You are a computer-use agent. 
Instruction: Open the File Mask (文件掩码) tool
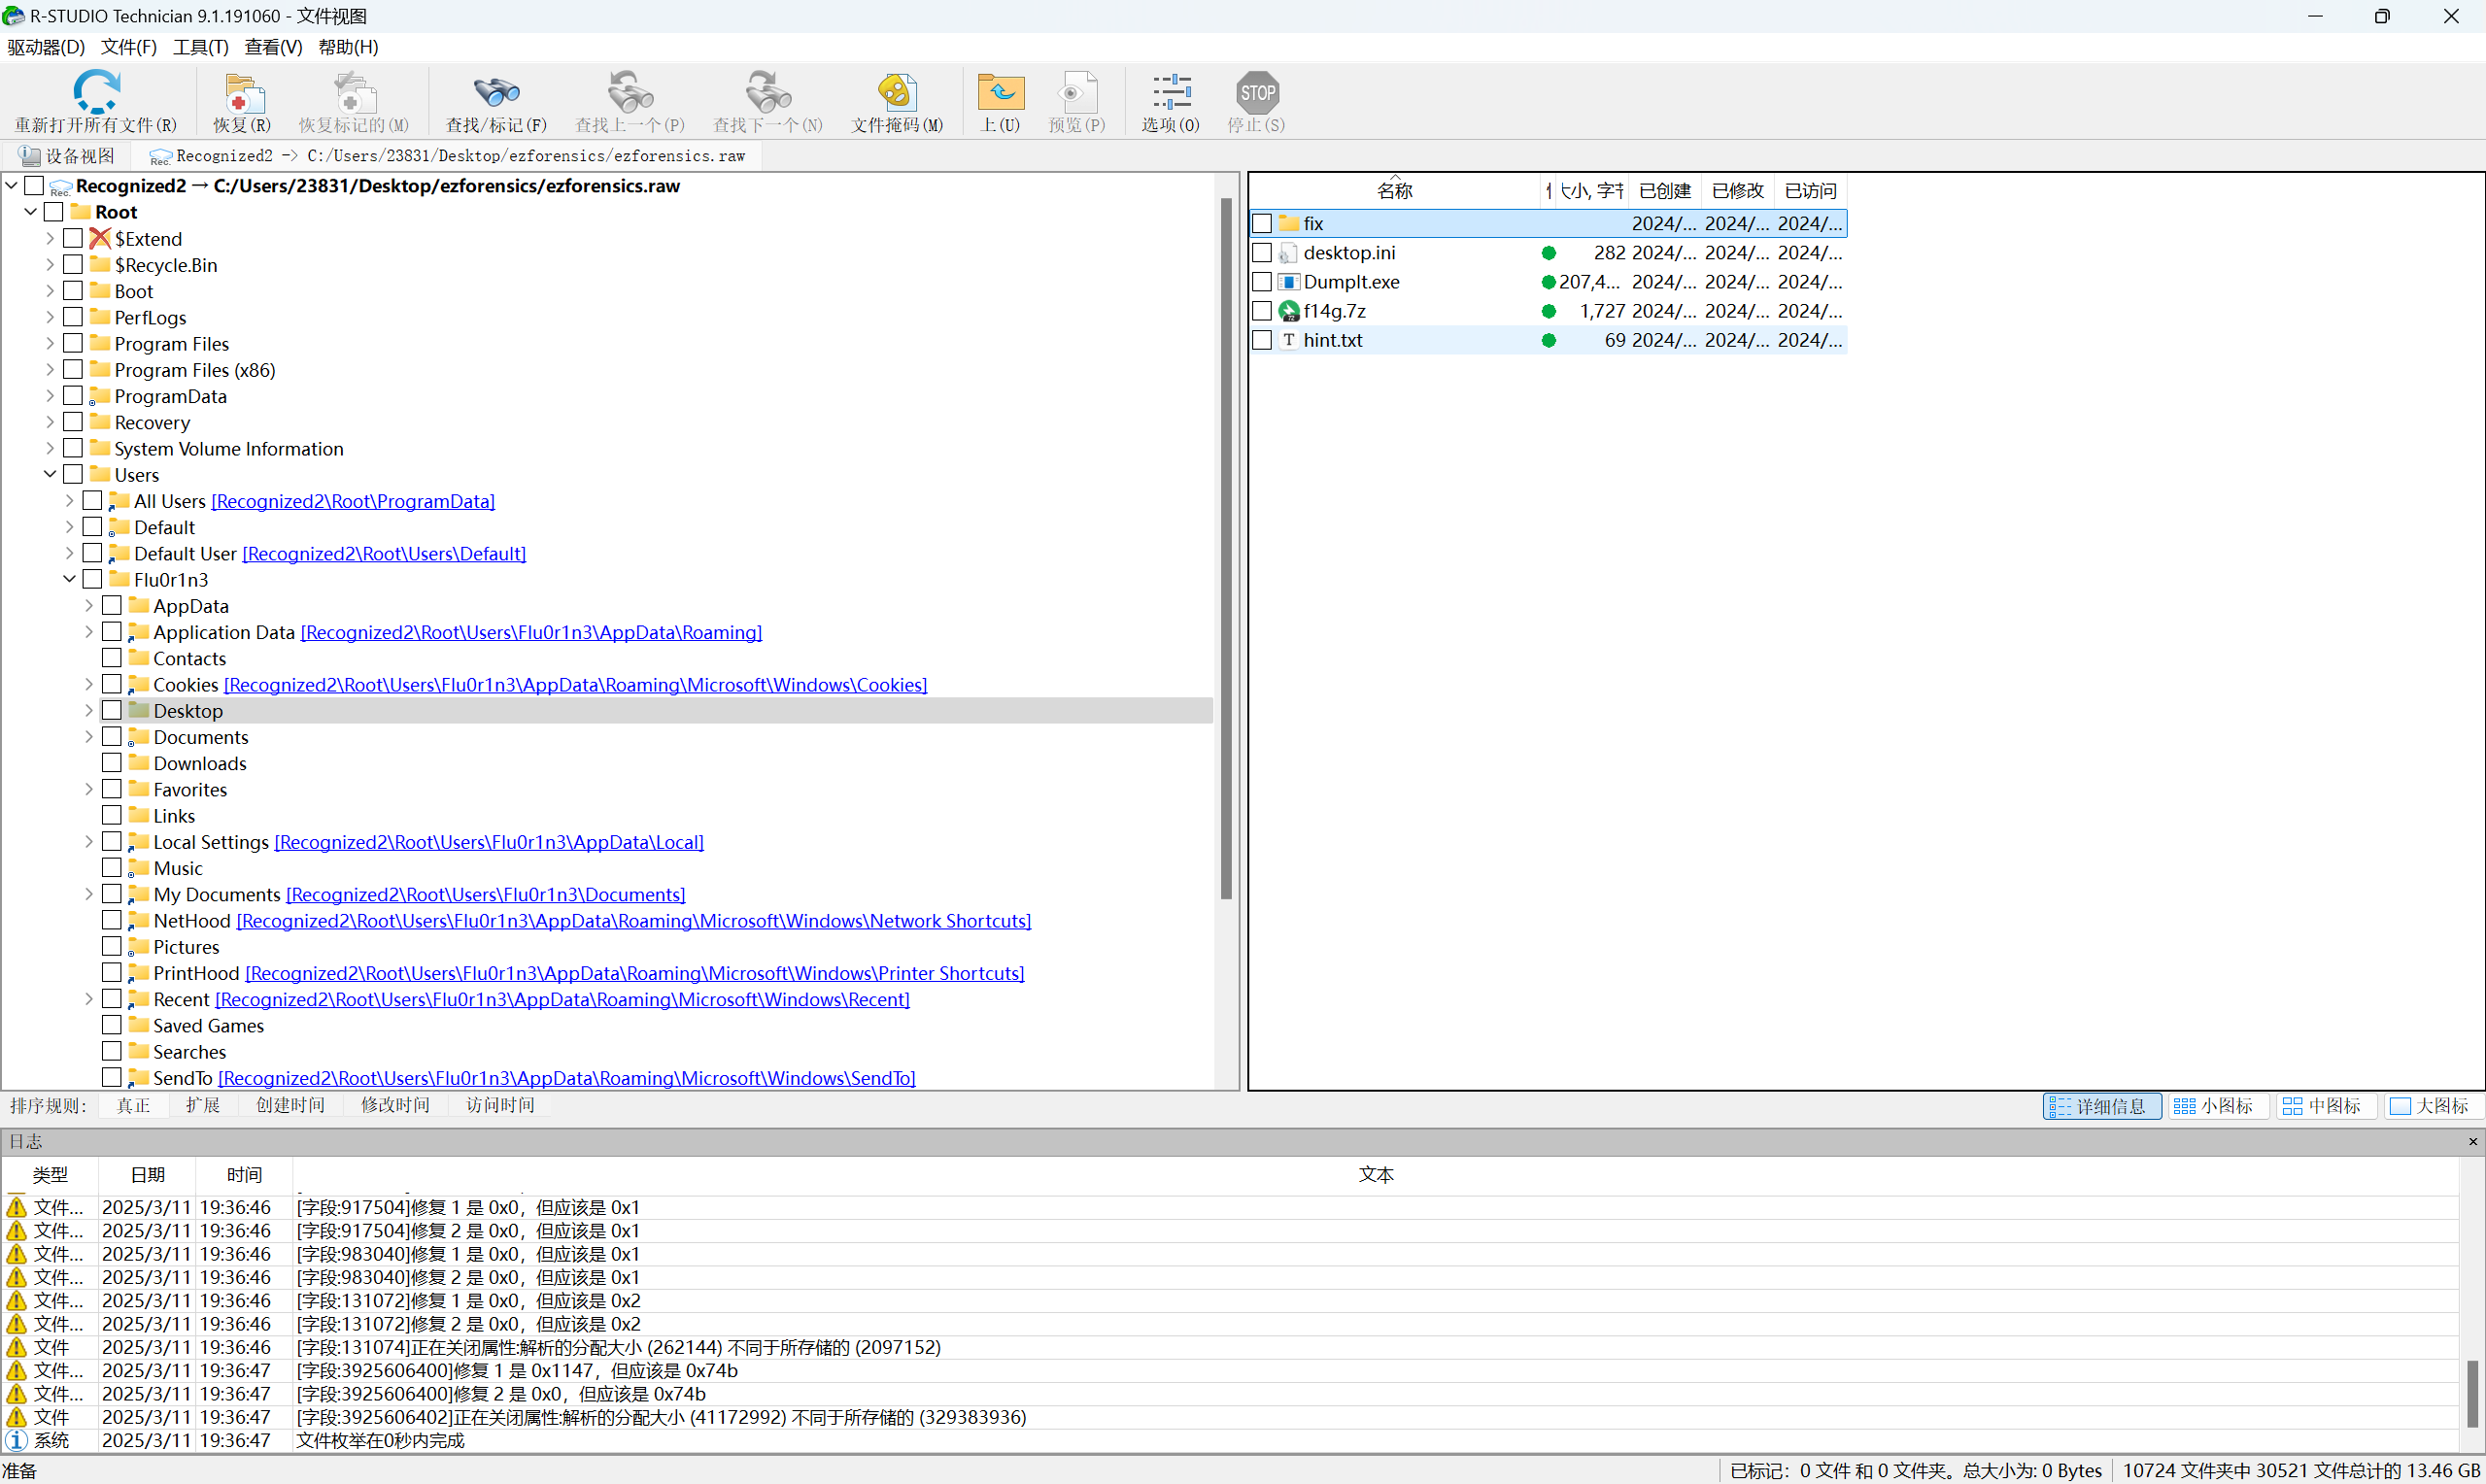(897, 92)
